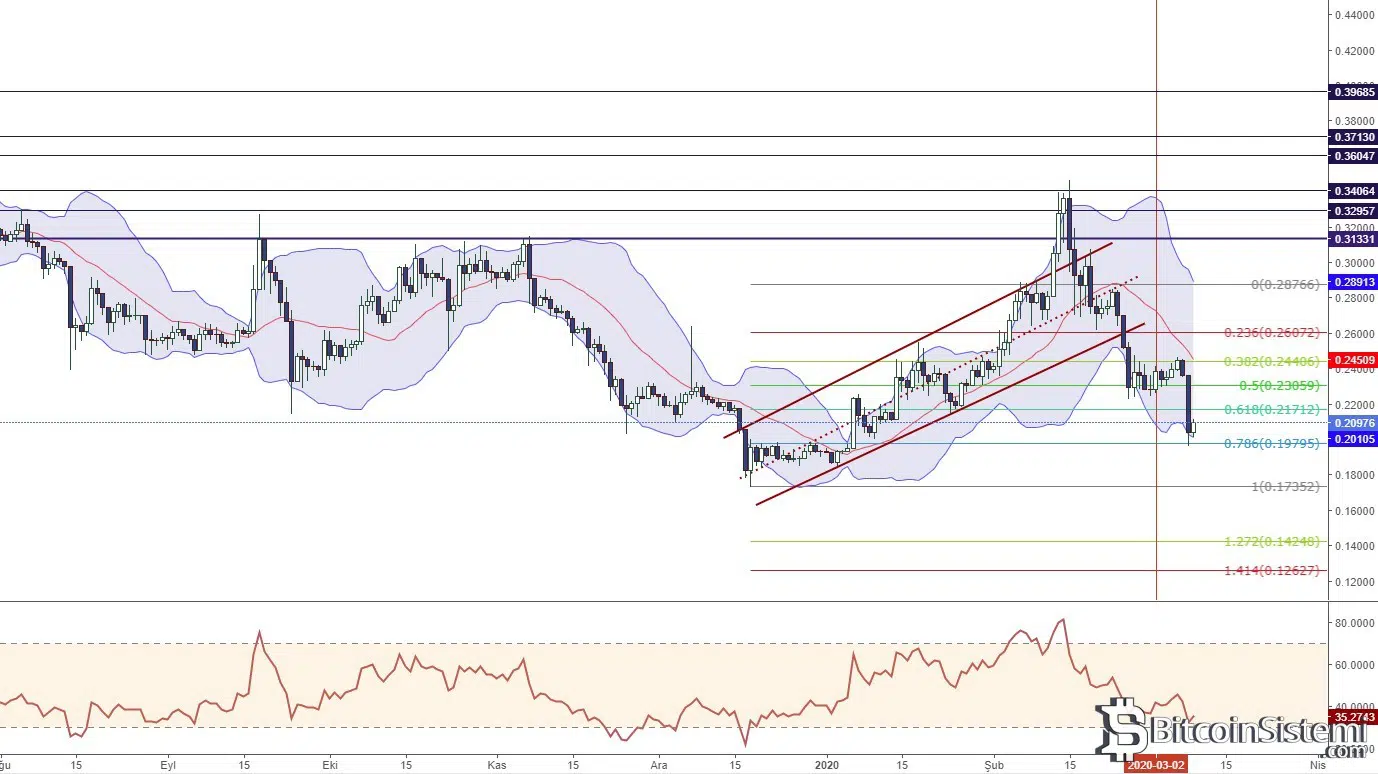Click the BitcoinSistemi logo icon watermark

pyautogui.click(x=1120, y=730)
